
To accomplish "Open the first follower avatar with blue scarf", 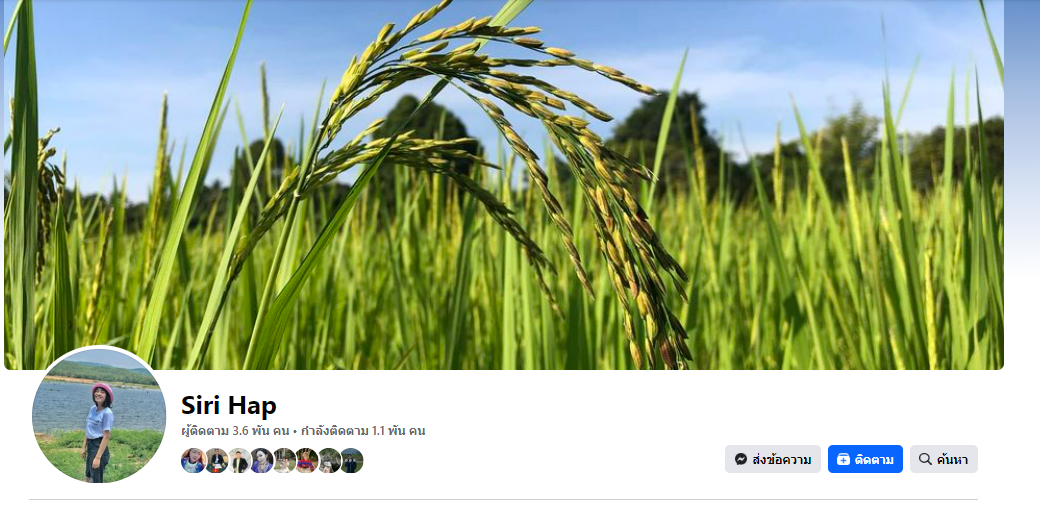I will (x=193, y=460).
